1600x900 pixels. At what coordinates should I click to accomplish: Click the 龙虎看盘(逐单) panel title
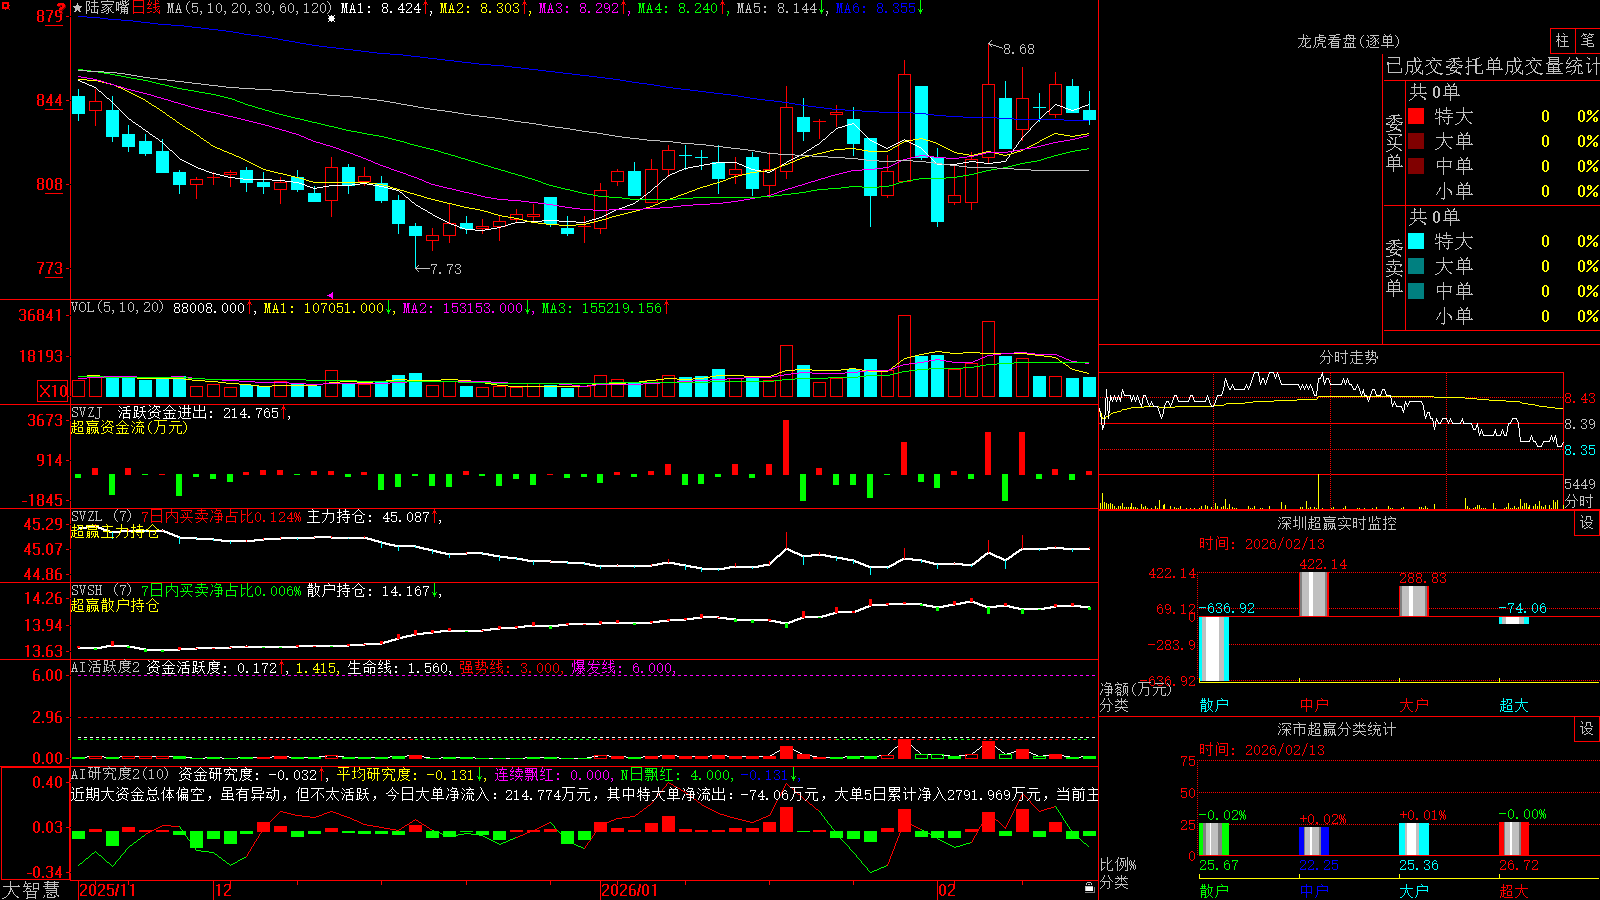coord(1349,41)
